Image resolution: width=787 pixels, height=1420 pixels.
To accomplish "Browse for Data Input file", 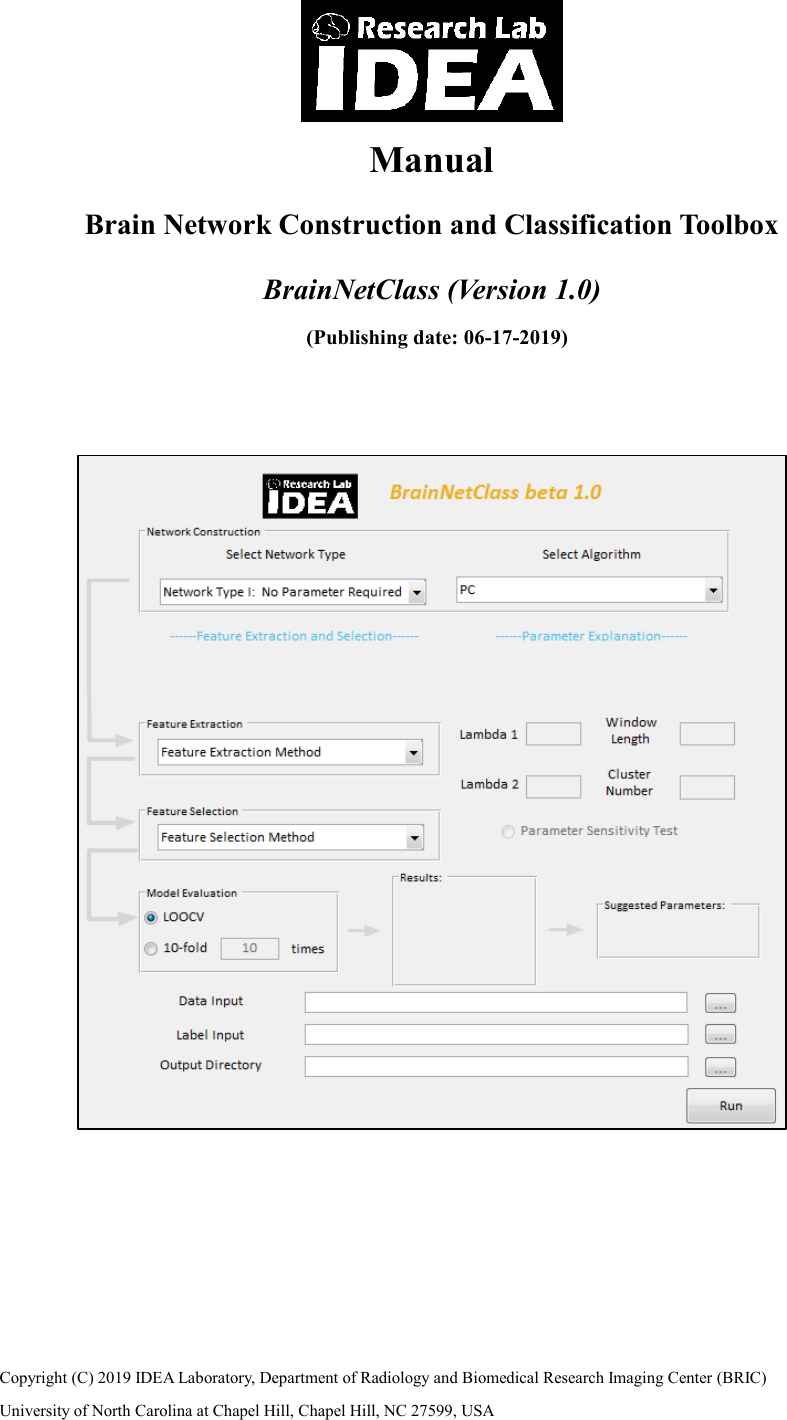I will (720, 1003).
